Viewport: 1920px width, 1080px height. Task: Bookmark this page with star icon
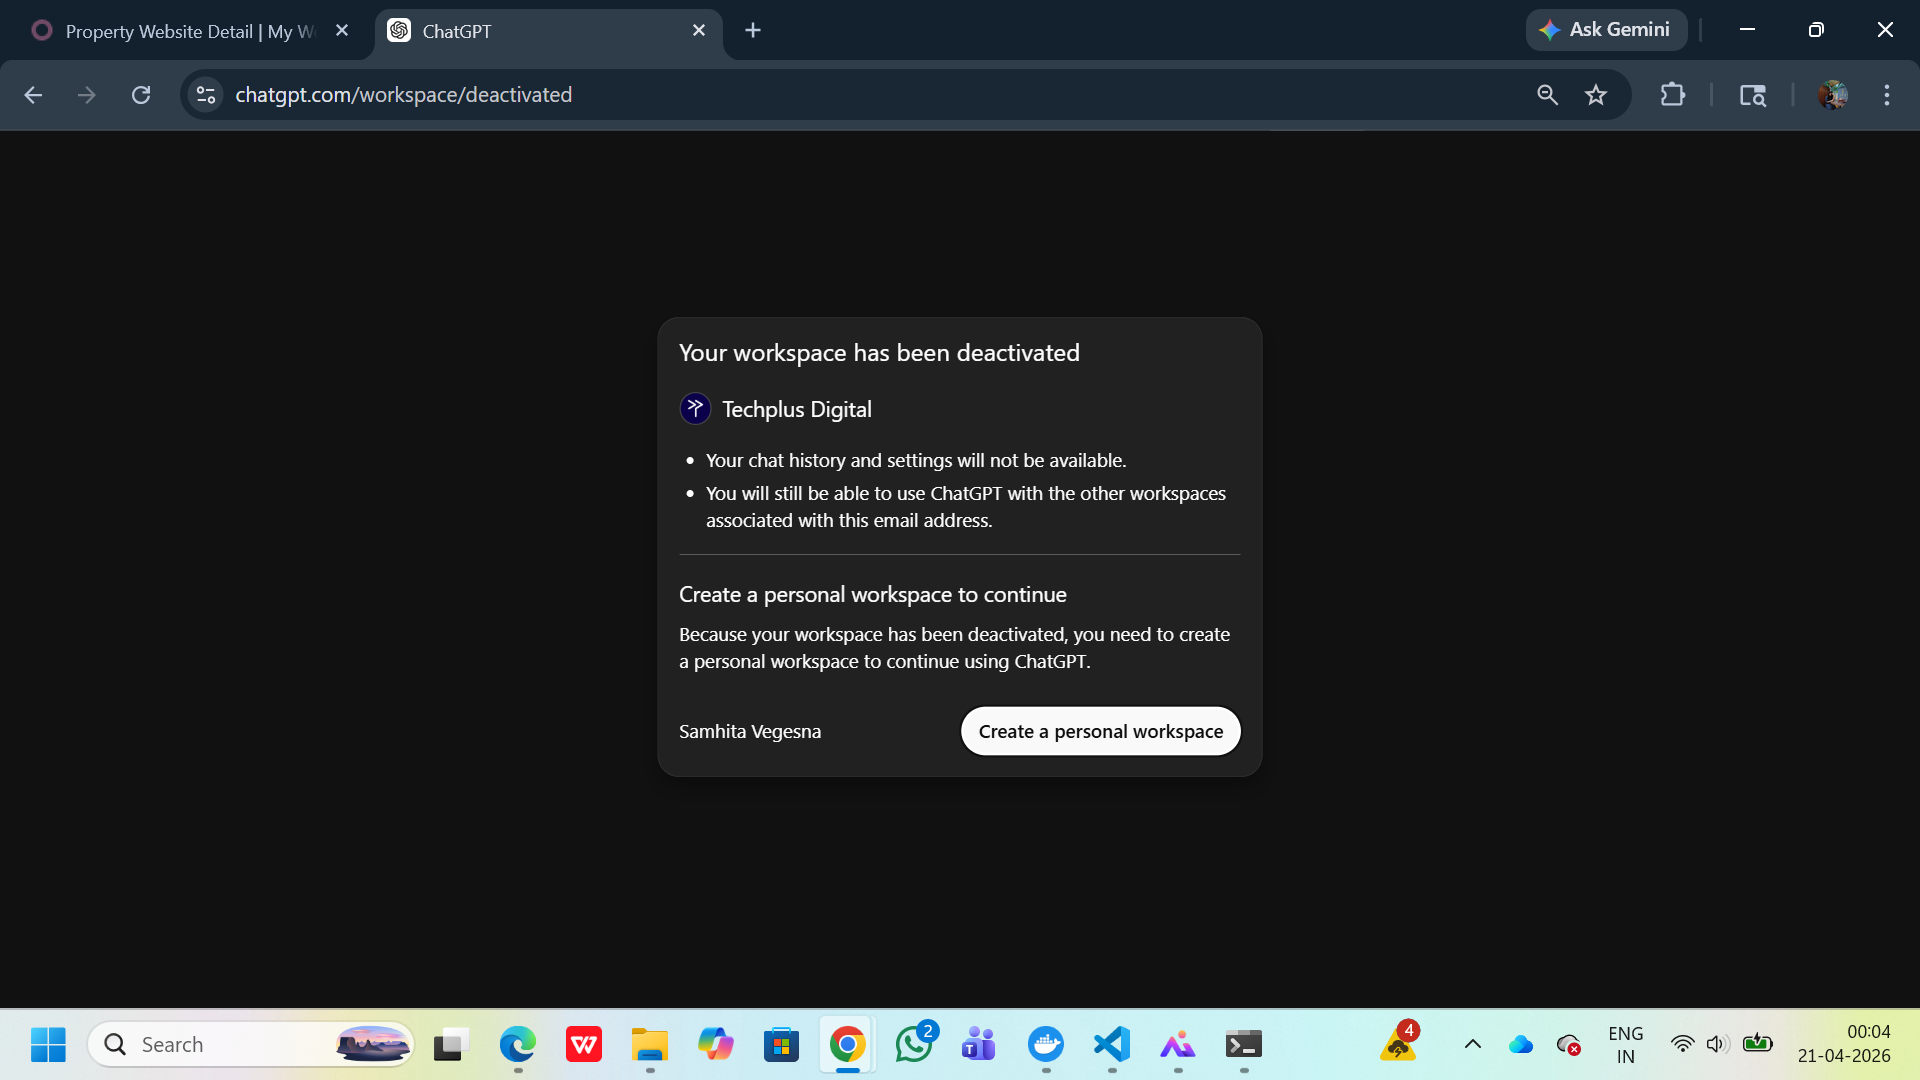(x=1596, y=95)
